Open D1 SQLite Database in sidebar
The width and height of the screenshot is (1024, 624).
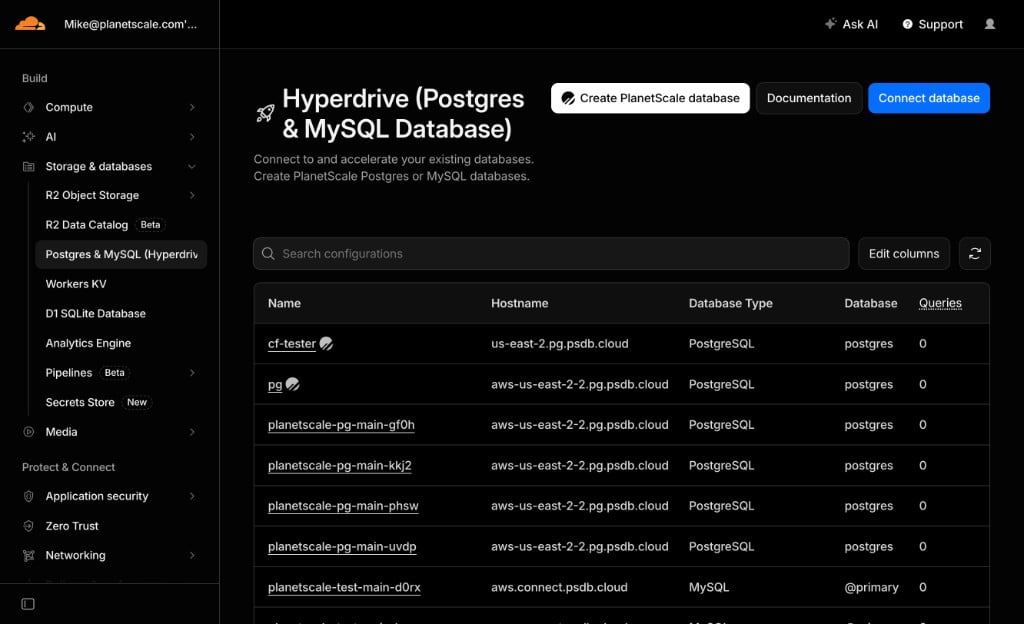point(95,313)
